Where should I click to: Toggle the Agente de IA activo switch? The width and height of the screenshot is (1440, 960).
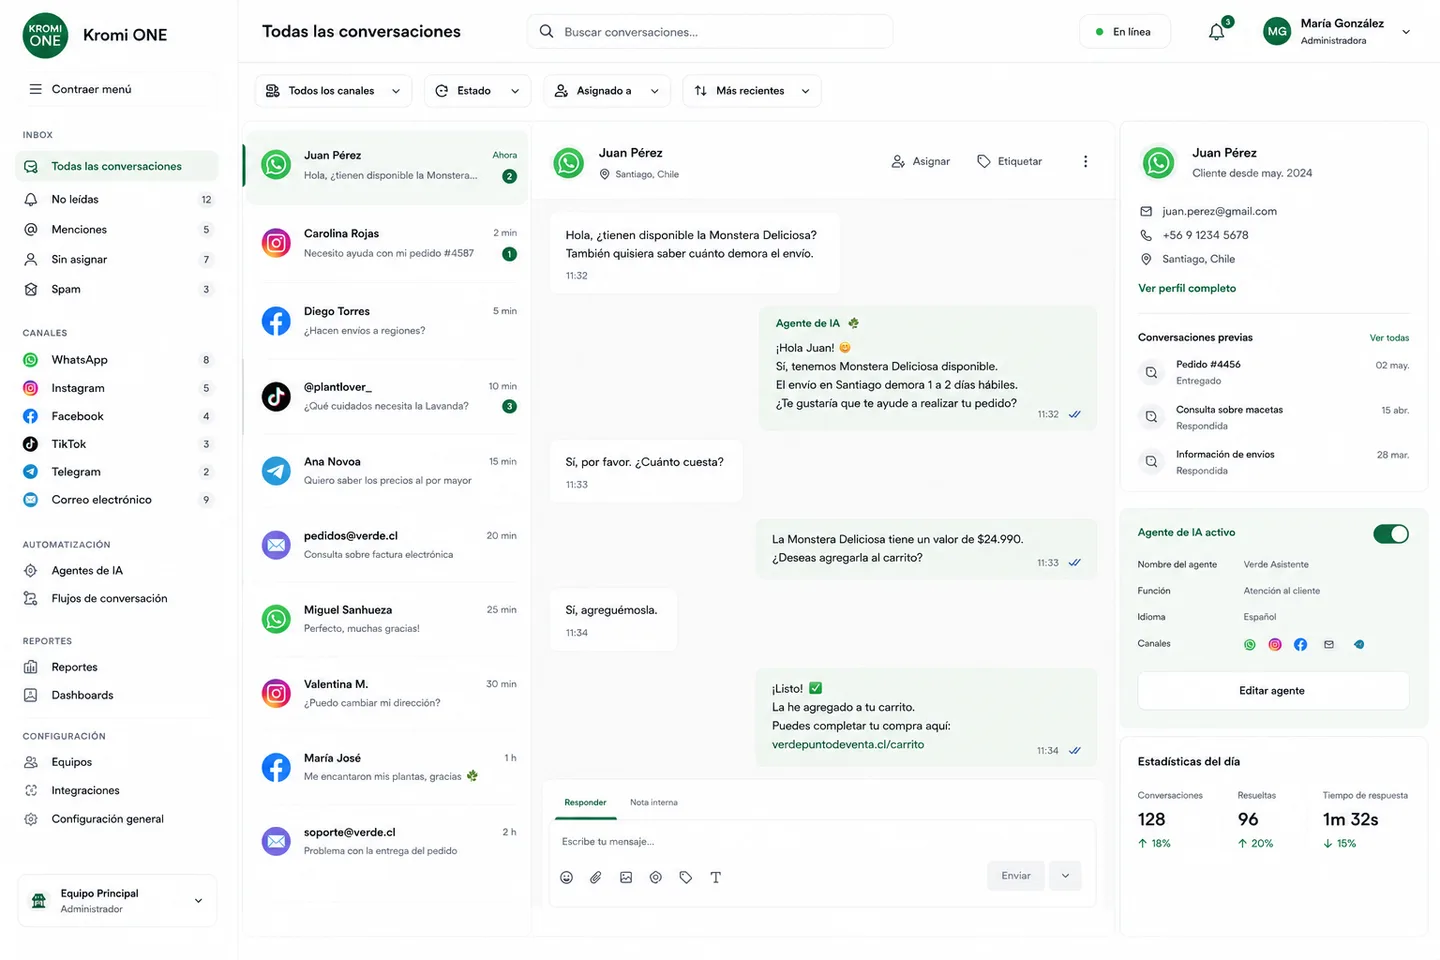pos(1391,534)
